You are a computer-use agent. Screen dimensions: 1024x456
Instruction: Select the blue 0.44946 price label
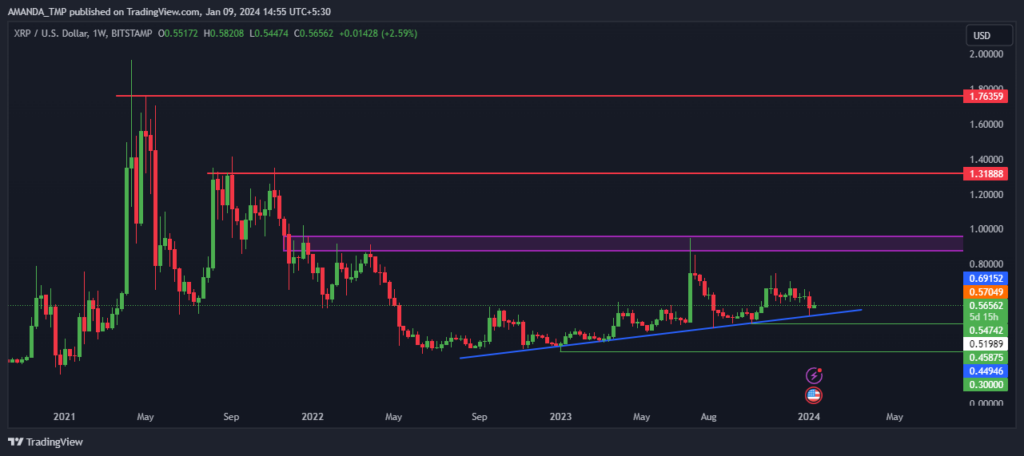pyautogui.click(x=985, y=372)
